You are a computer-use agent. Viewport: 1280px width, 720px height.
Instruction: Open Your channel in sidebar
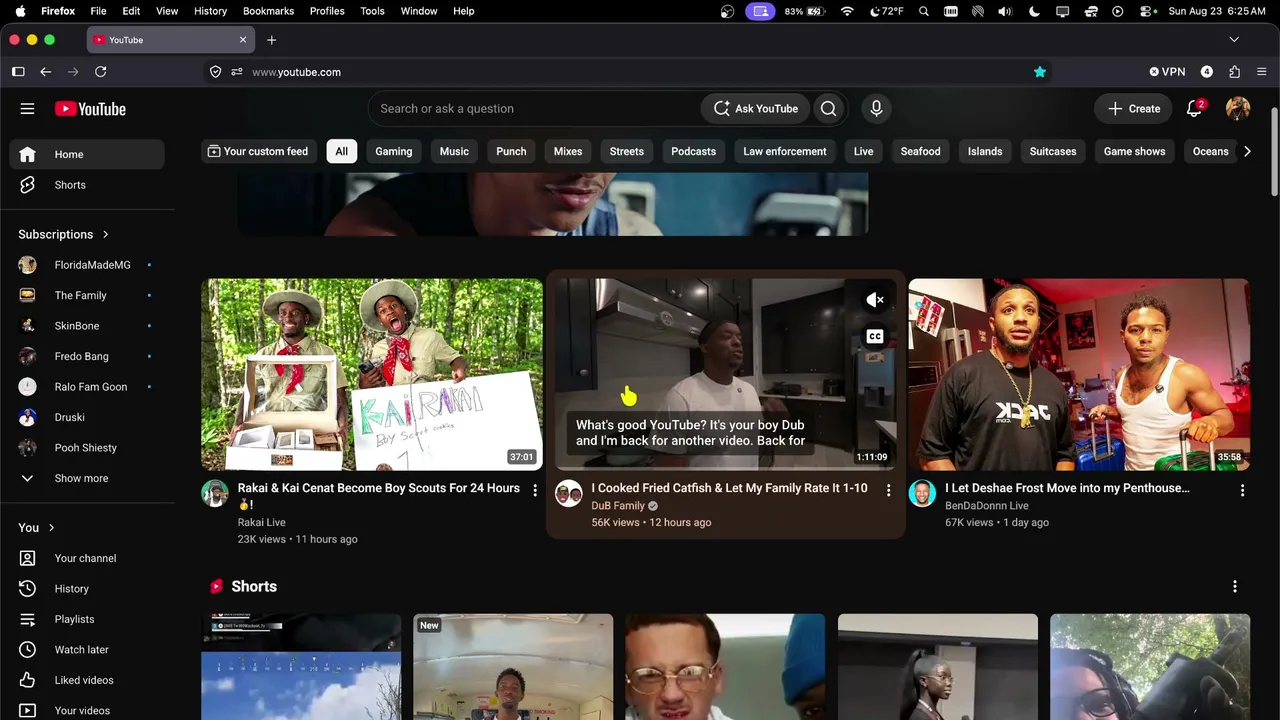coord(87,558)
